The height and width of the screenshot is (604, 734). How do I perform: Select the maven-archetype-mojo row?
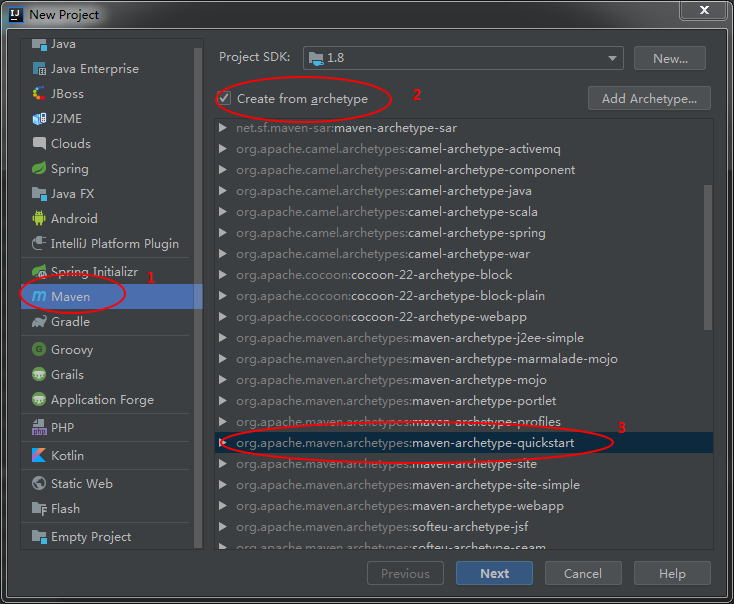(464, 380)
